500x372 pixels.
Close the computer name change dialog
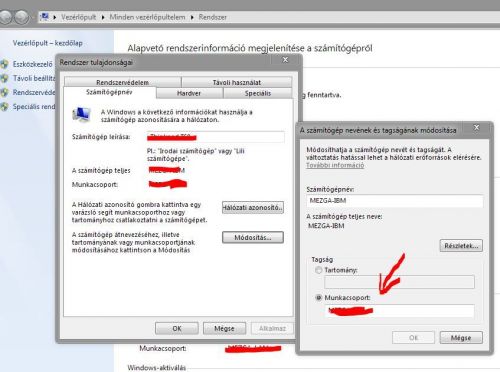[476, 127]
